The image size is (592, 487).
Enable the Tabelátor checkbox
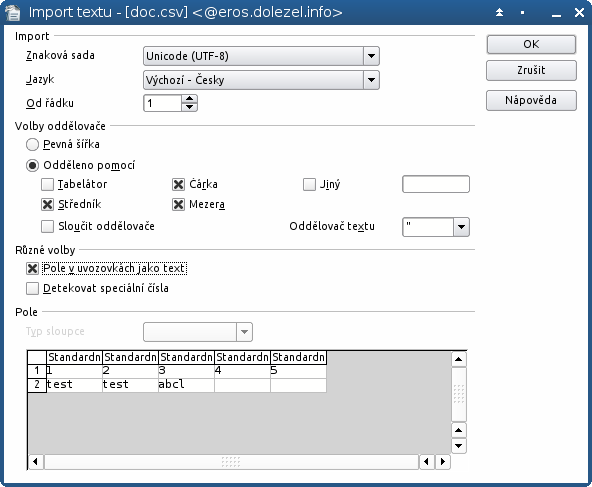pos(47,185)
